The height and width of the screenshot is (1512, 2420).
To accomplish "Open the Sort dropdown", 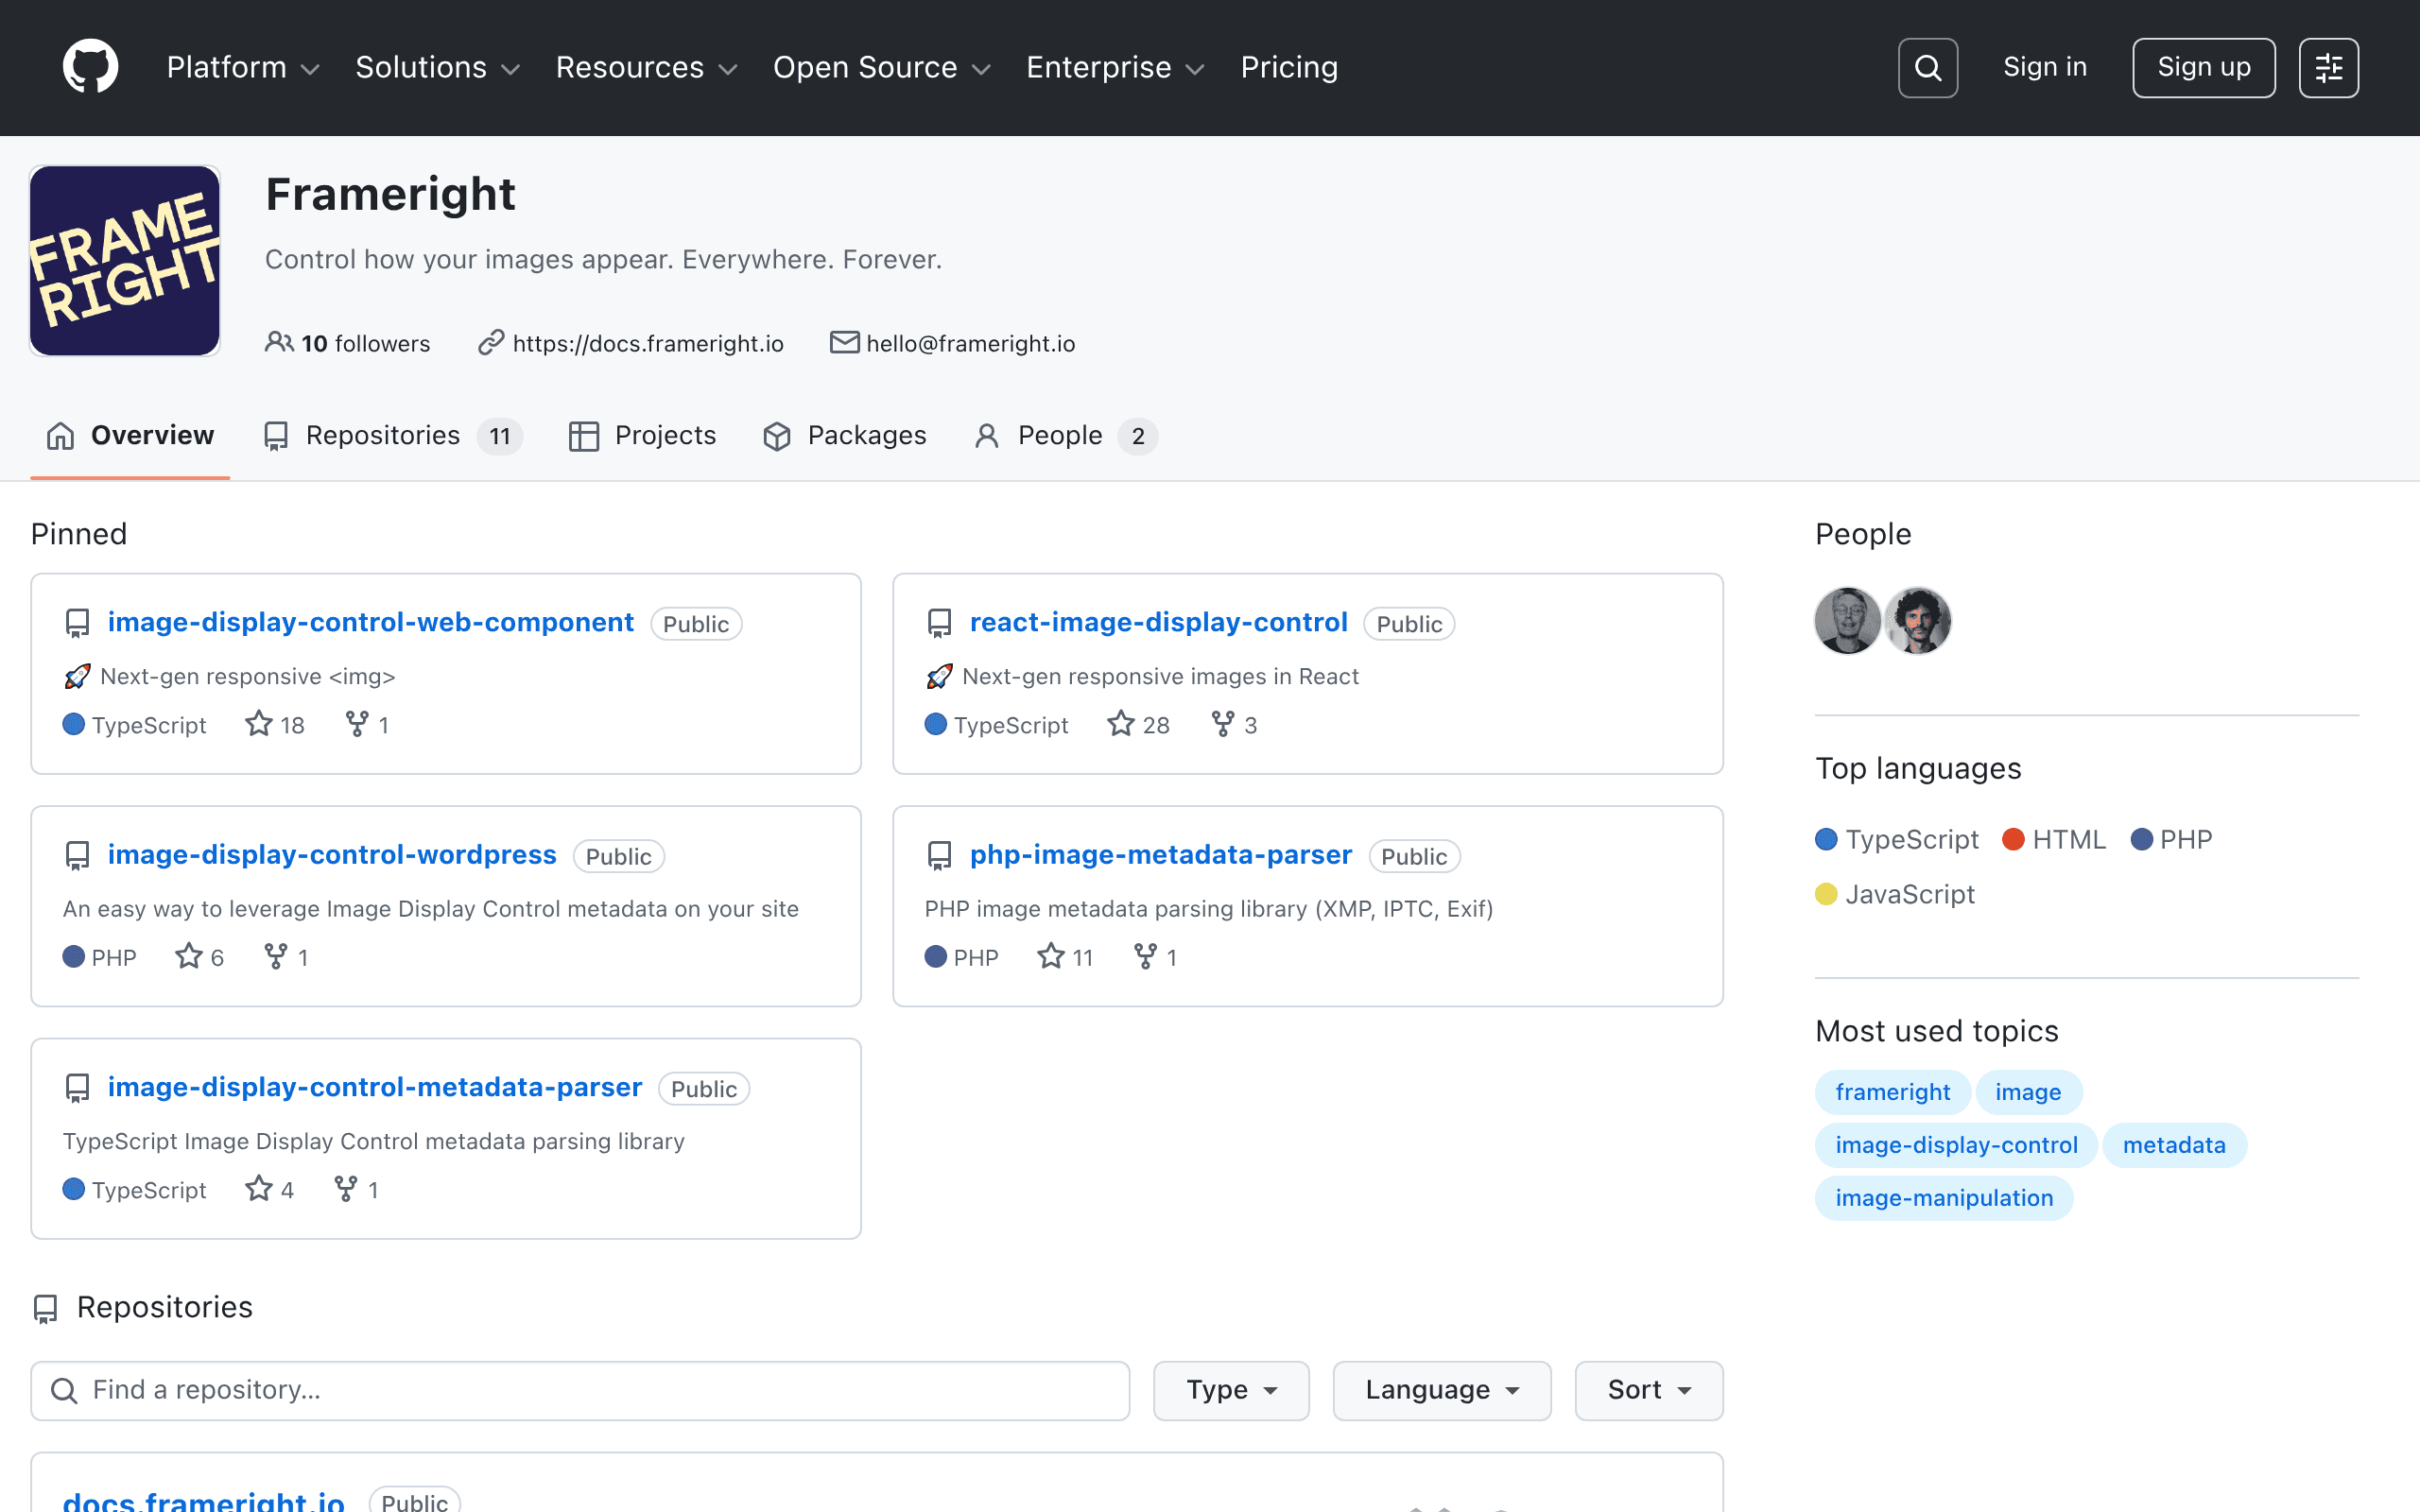I will pos(1648,1390).
